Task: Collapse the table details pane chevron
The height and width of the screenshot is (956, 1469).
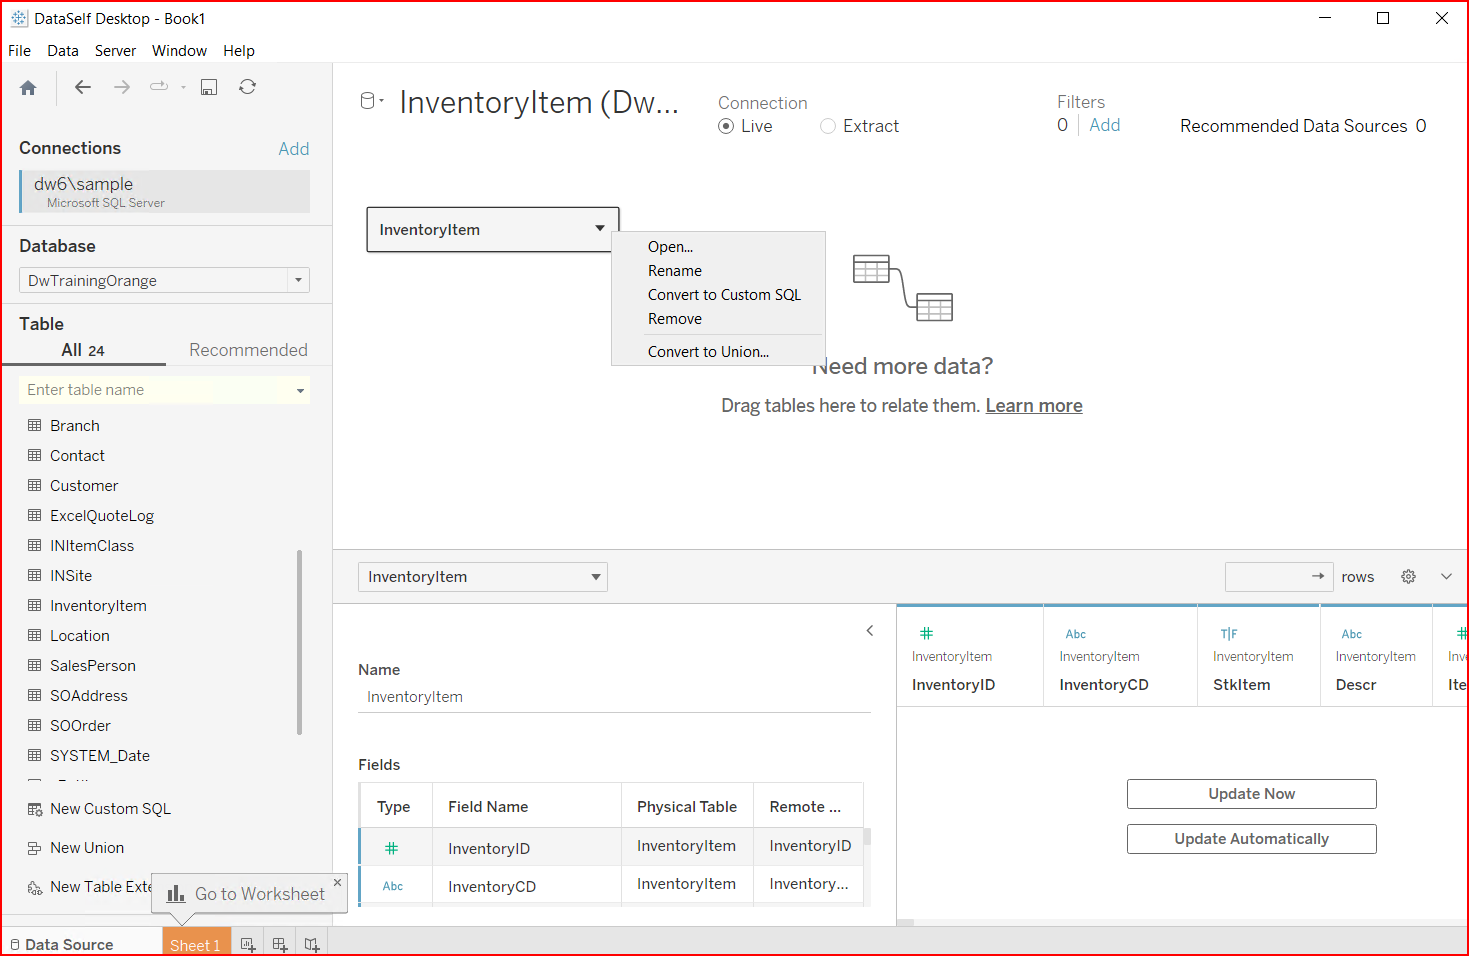Action: 870,630
